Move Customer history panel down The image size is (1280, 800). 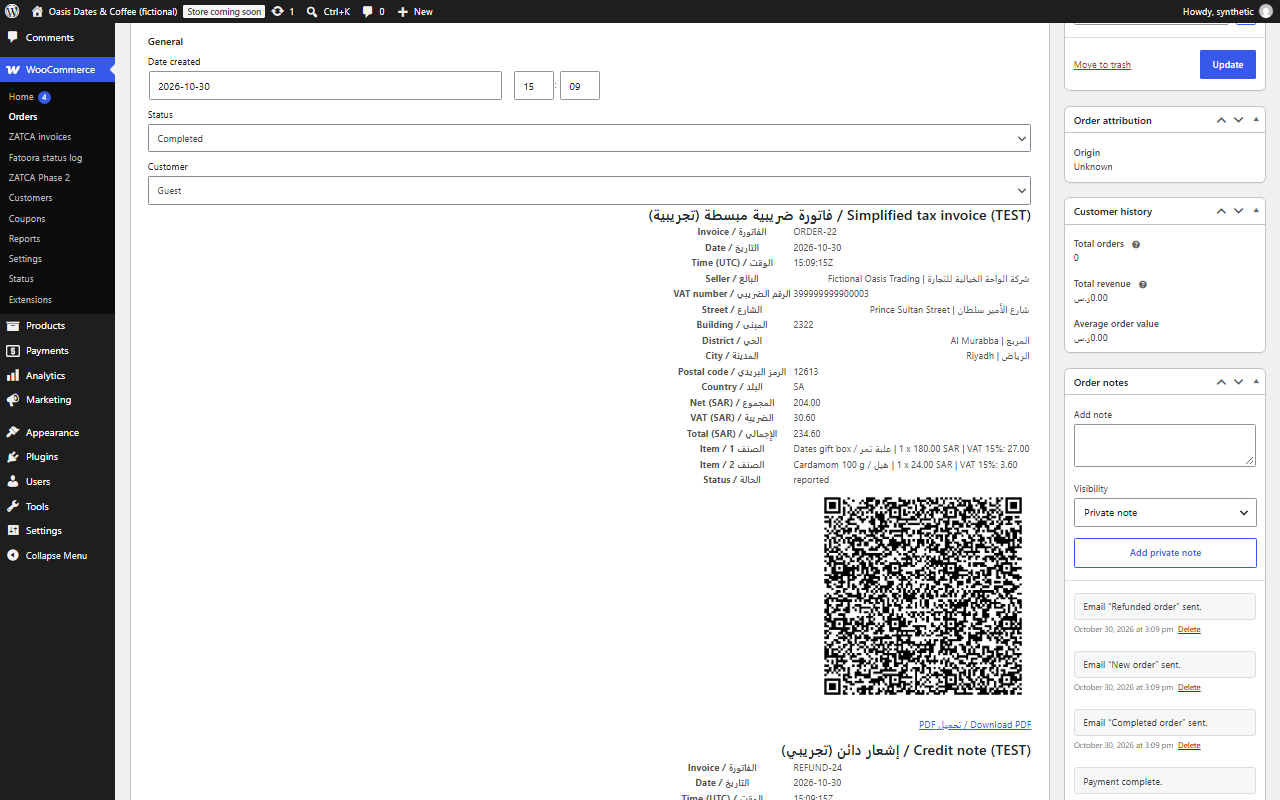click(1238, 211)
